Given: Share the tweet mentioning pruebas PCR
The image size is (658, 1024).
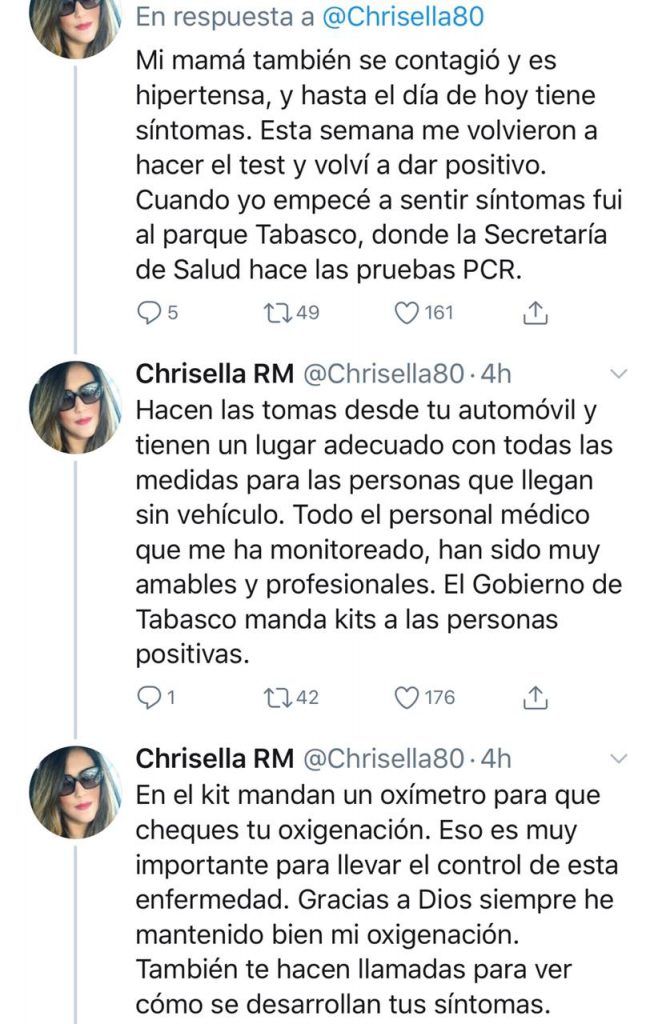Looking at the screenshot, I should click(535, 314).
